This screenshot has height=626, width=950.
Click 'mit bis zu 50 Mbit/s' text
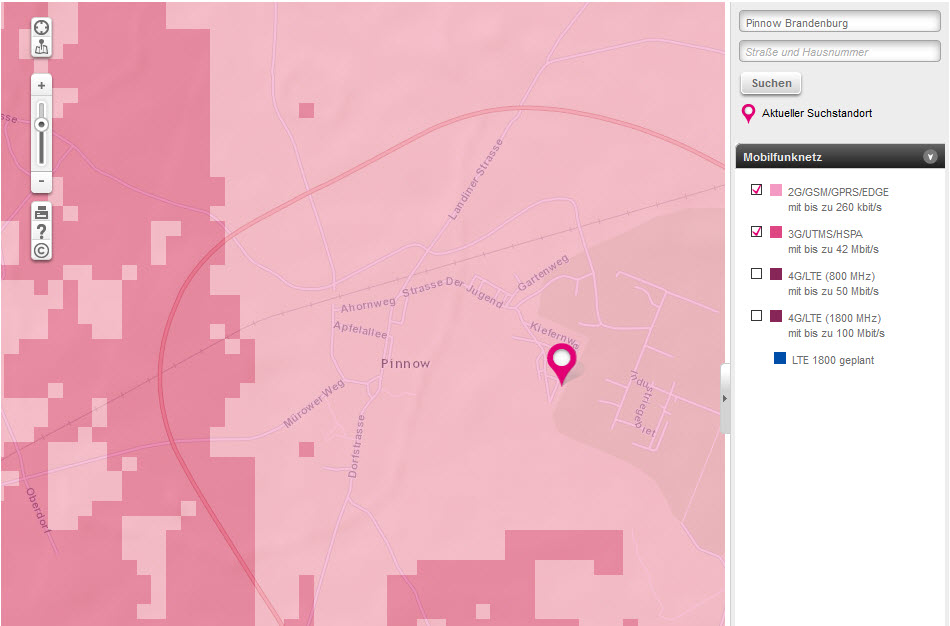pos(833,291)
